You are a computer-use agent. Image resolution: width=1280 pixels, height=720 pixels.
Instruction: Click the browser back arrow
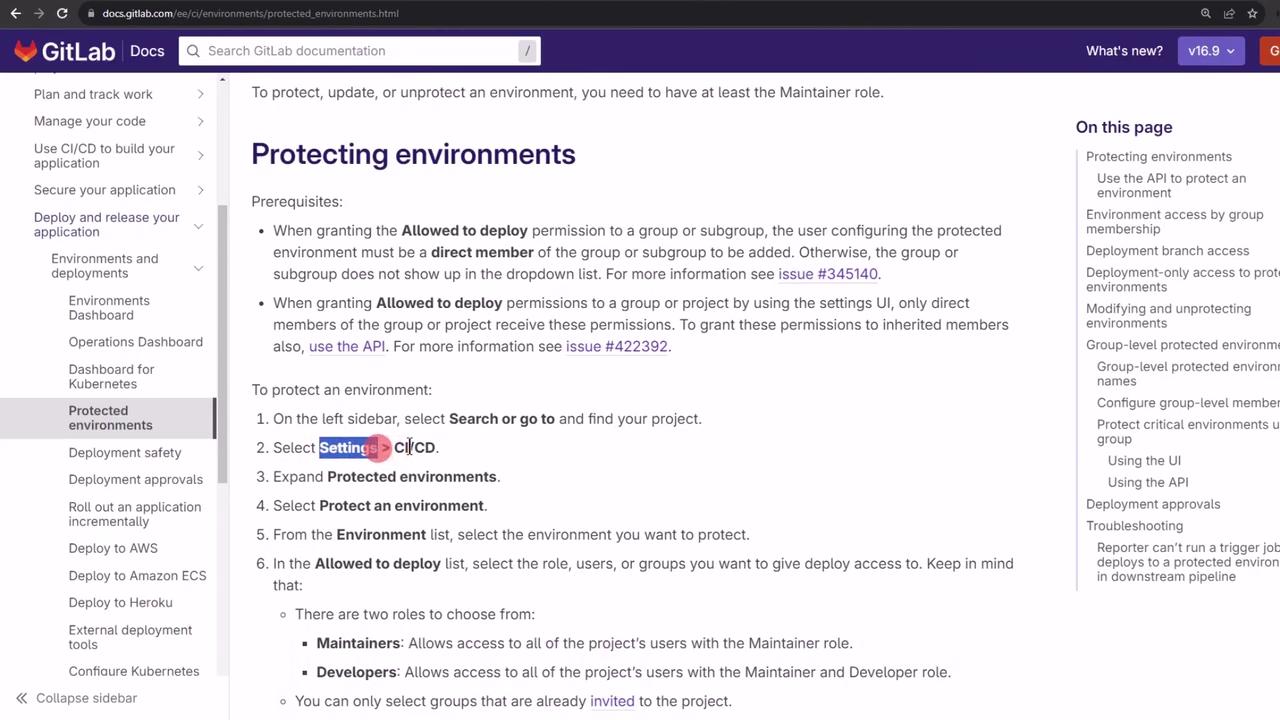click(15, 13)
